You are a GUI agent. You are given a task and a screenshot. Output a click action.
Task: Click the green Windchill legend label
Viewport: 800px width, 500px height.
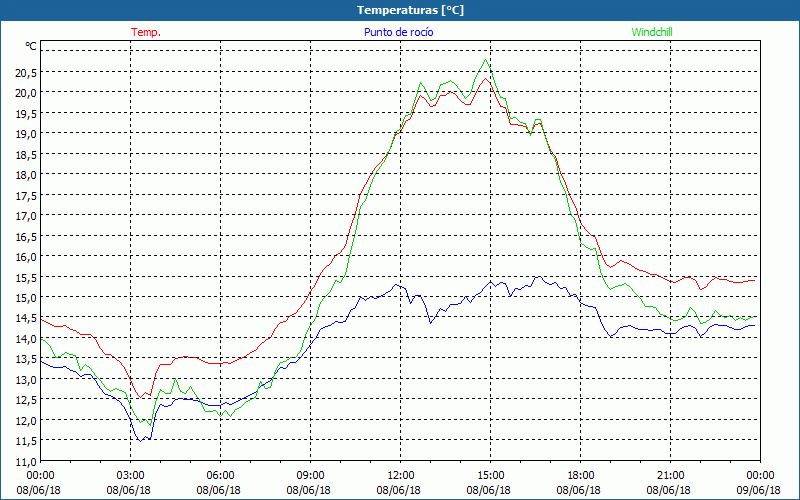pos(652,32)
